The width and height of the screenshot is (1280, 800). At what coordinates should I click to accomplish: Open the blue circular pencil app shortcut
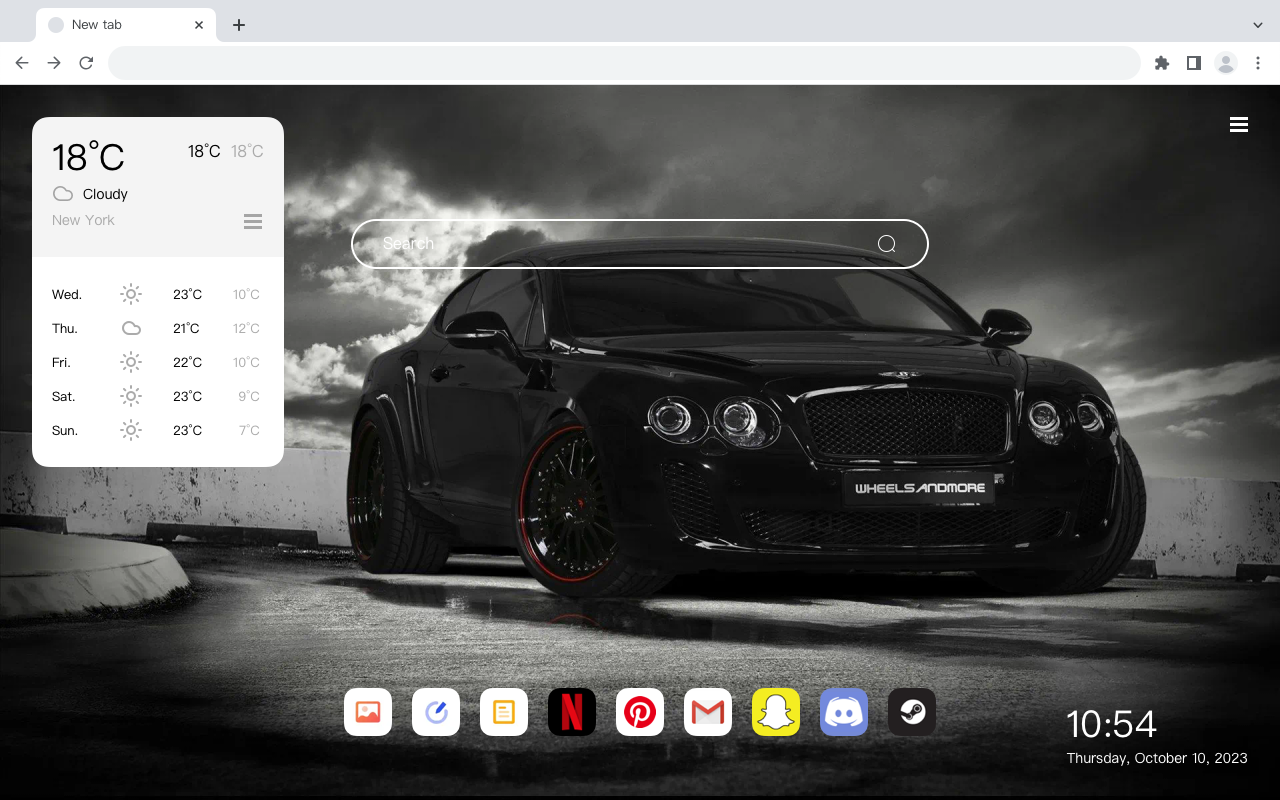click(x=436, y=712)
